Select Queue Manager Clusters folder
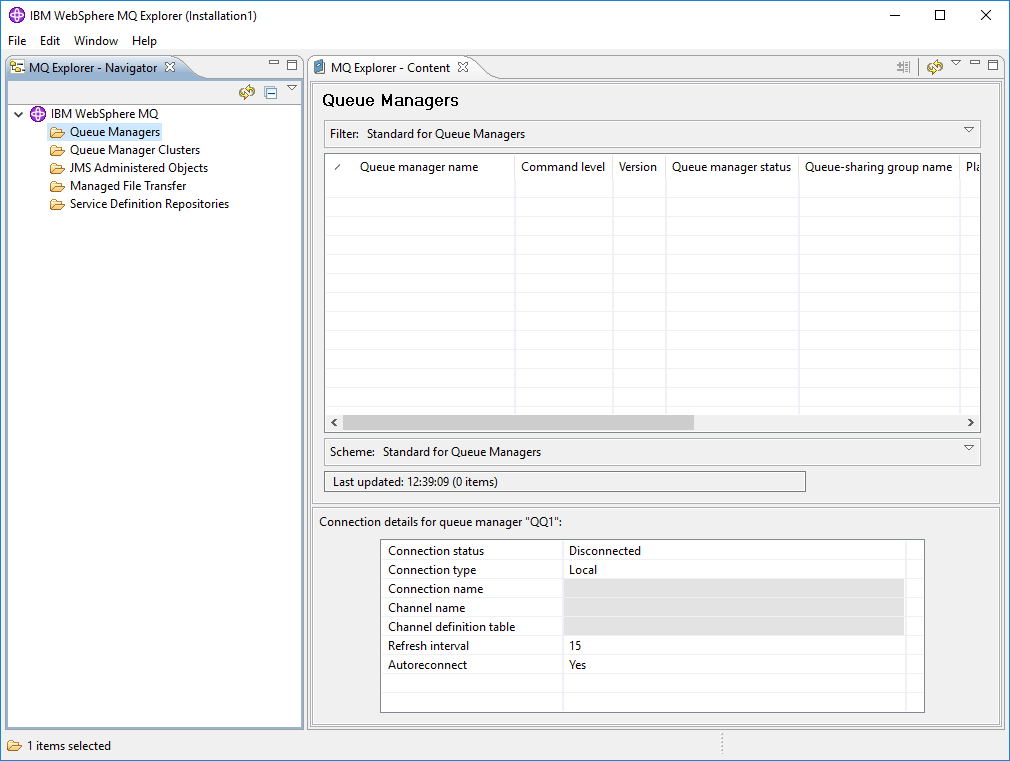This screenshot has height=761, width=1010. pyautogui.click(x=135, y=150)
